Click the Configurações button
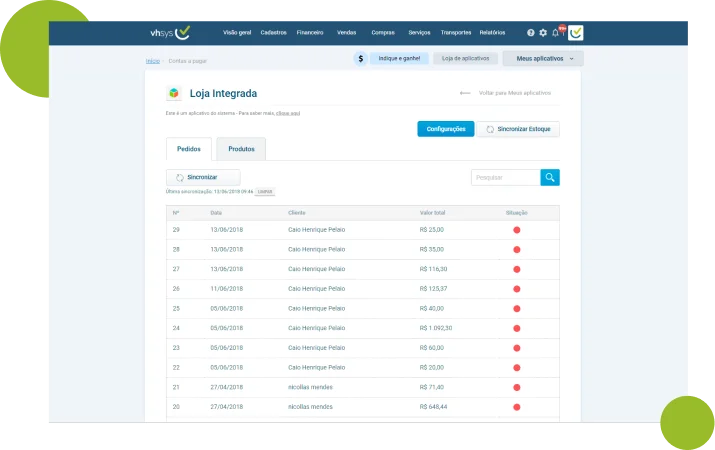Viewport: 715px width, 450px height. (446, 129)
